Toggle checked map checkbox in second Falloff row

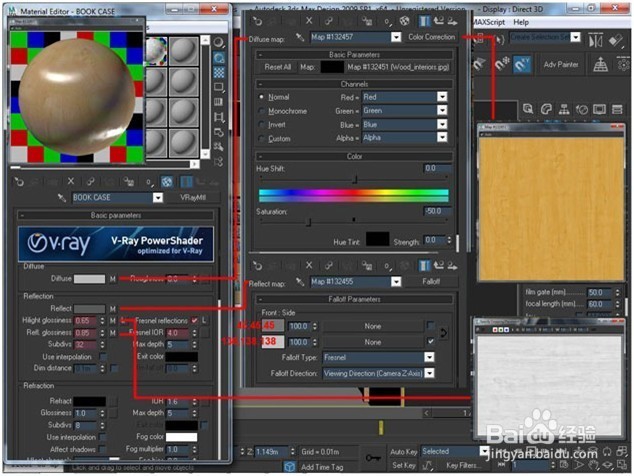click(431, 342)
